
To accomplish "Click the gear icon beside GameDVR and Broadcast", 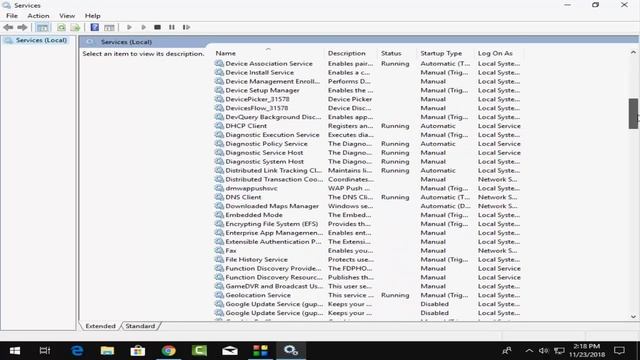I will point(219,286).
